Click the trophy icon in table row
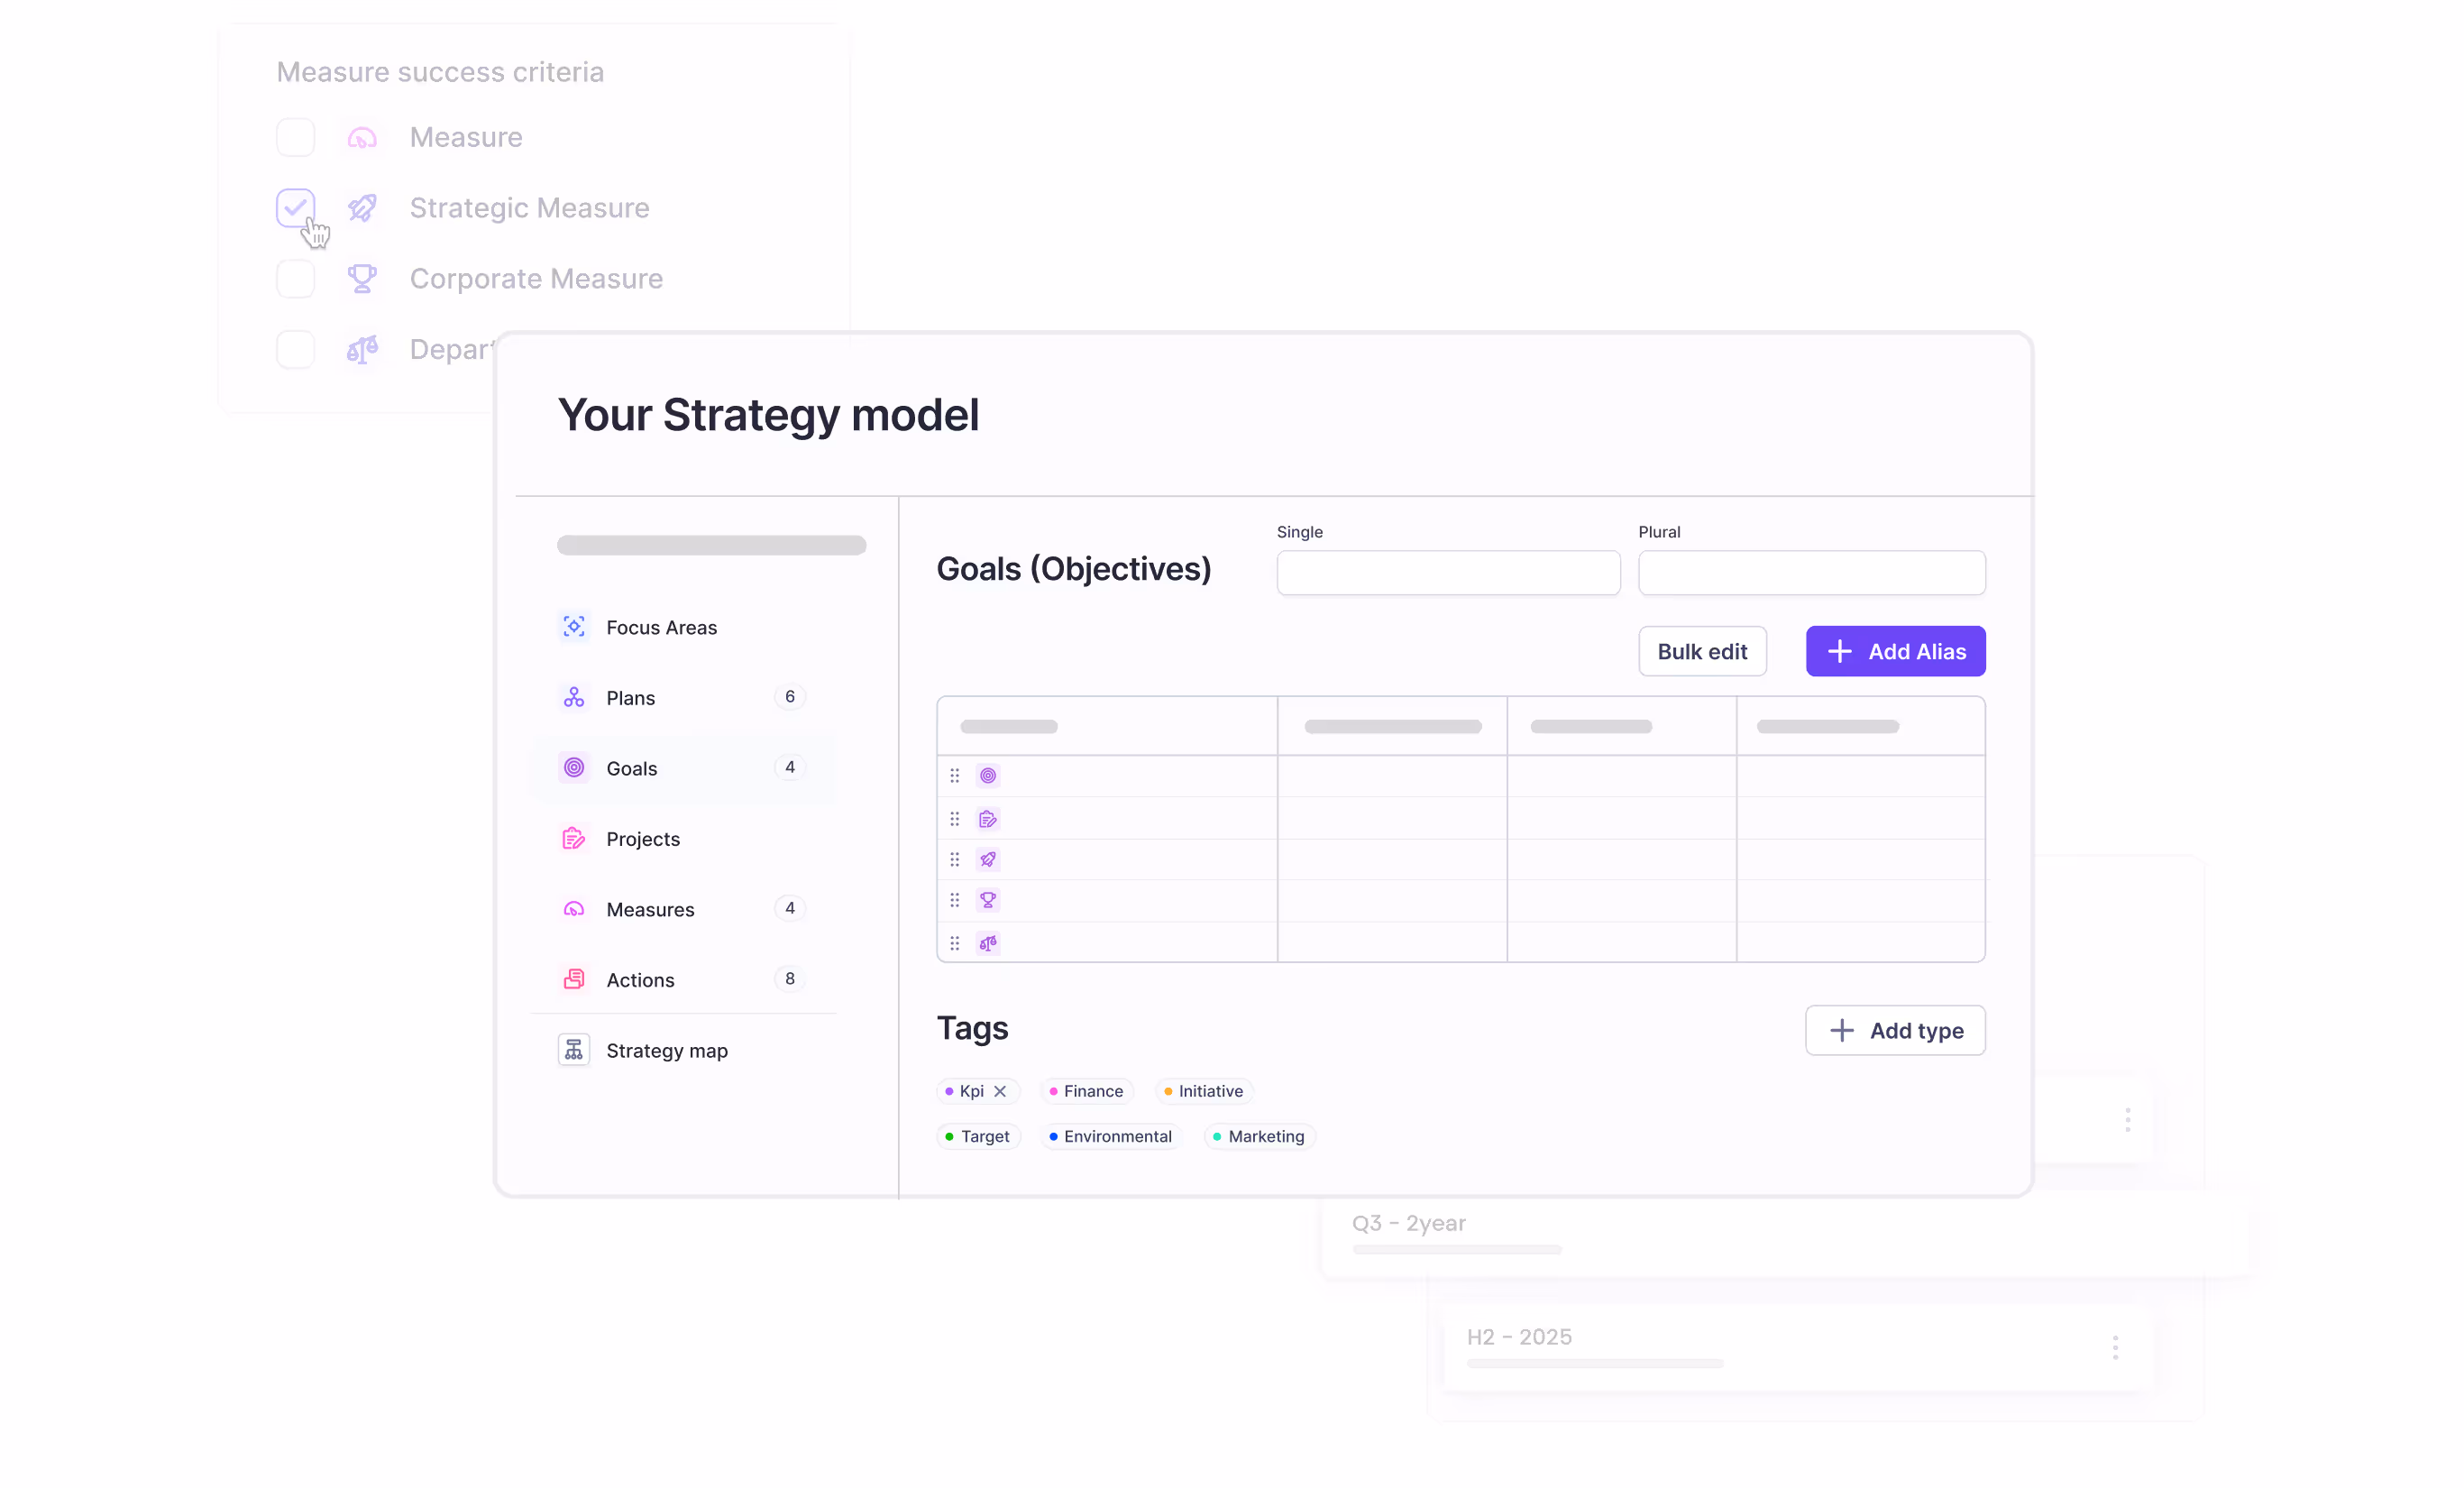This screenshot has width=2464, height=1488. [988, 900]
